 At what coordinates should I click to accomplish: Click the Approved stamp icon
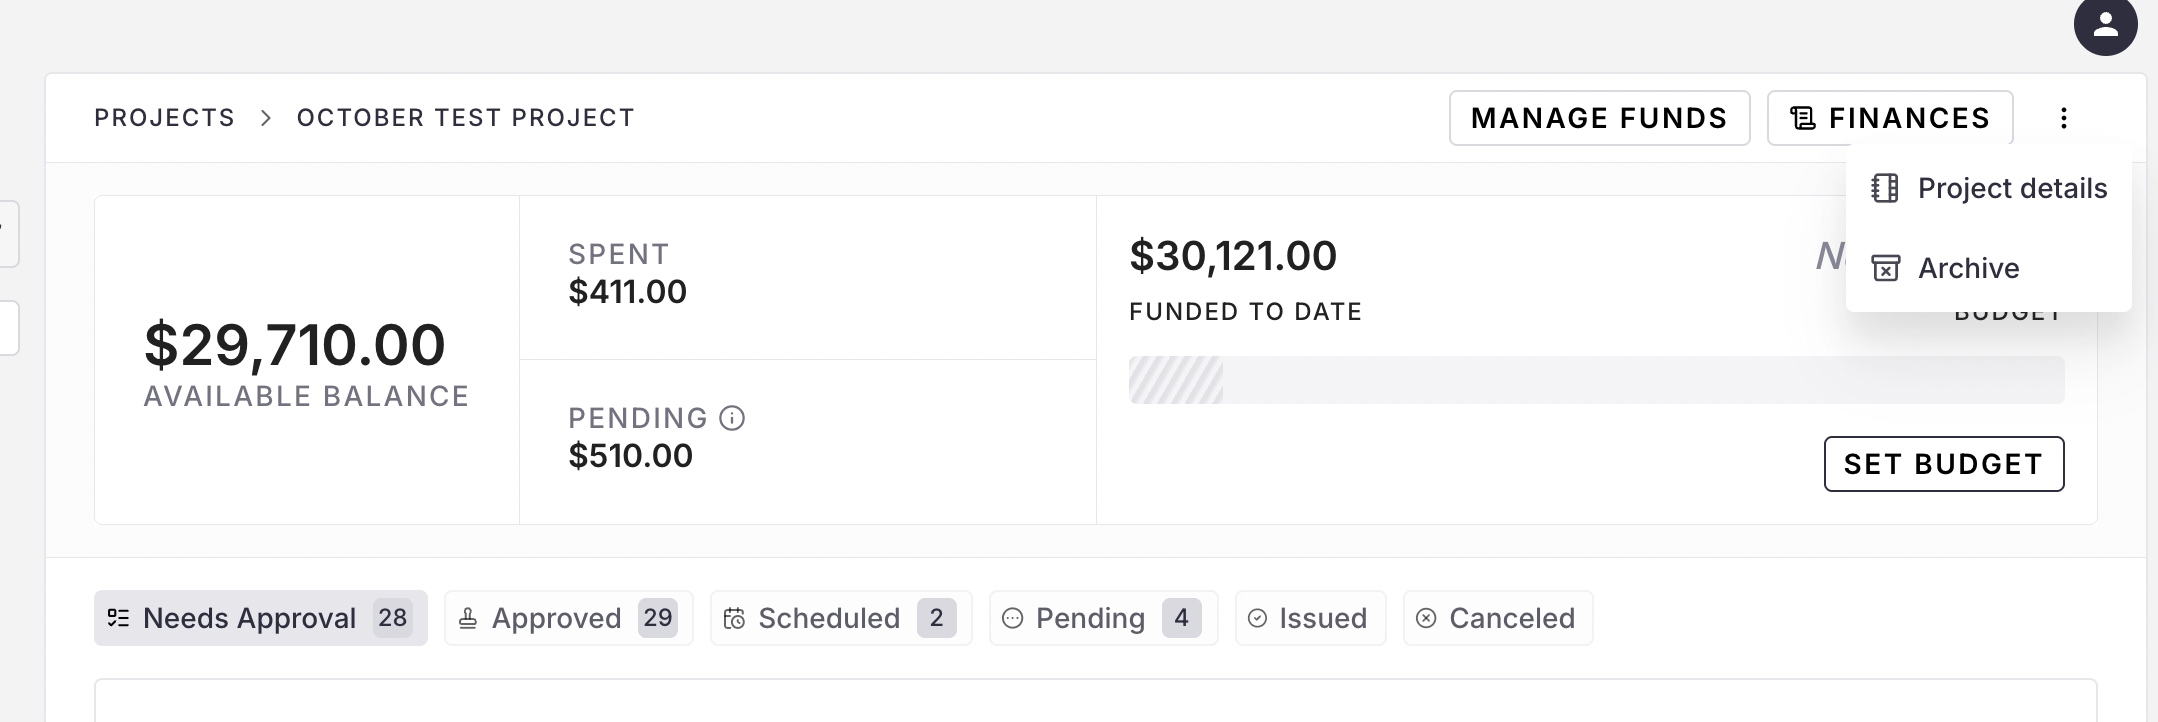(x=467, y=619)
